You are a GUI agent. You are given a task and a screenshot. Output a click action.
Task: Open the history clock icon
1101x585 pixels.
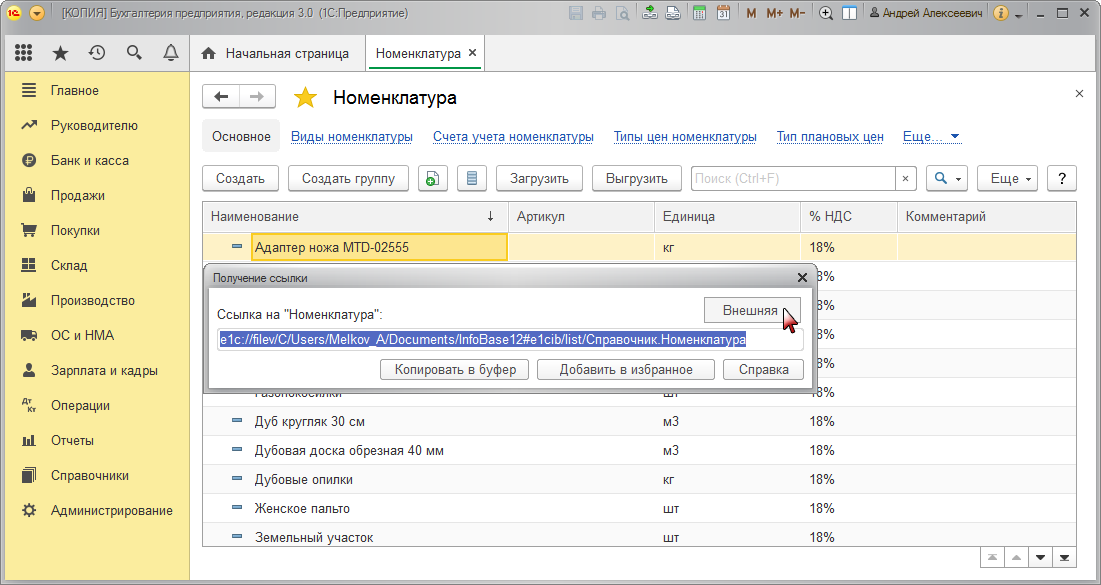click(x=97, y=53)
